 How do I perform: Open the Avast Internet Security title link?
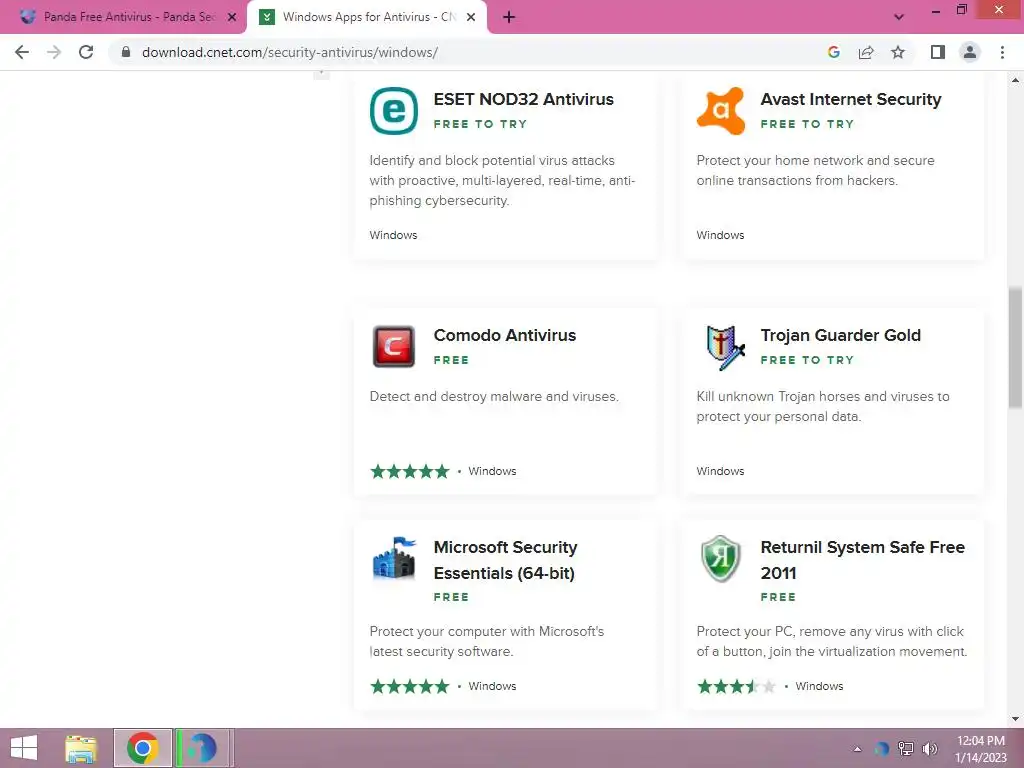(x=851, y=99)
